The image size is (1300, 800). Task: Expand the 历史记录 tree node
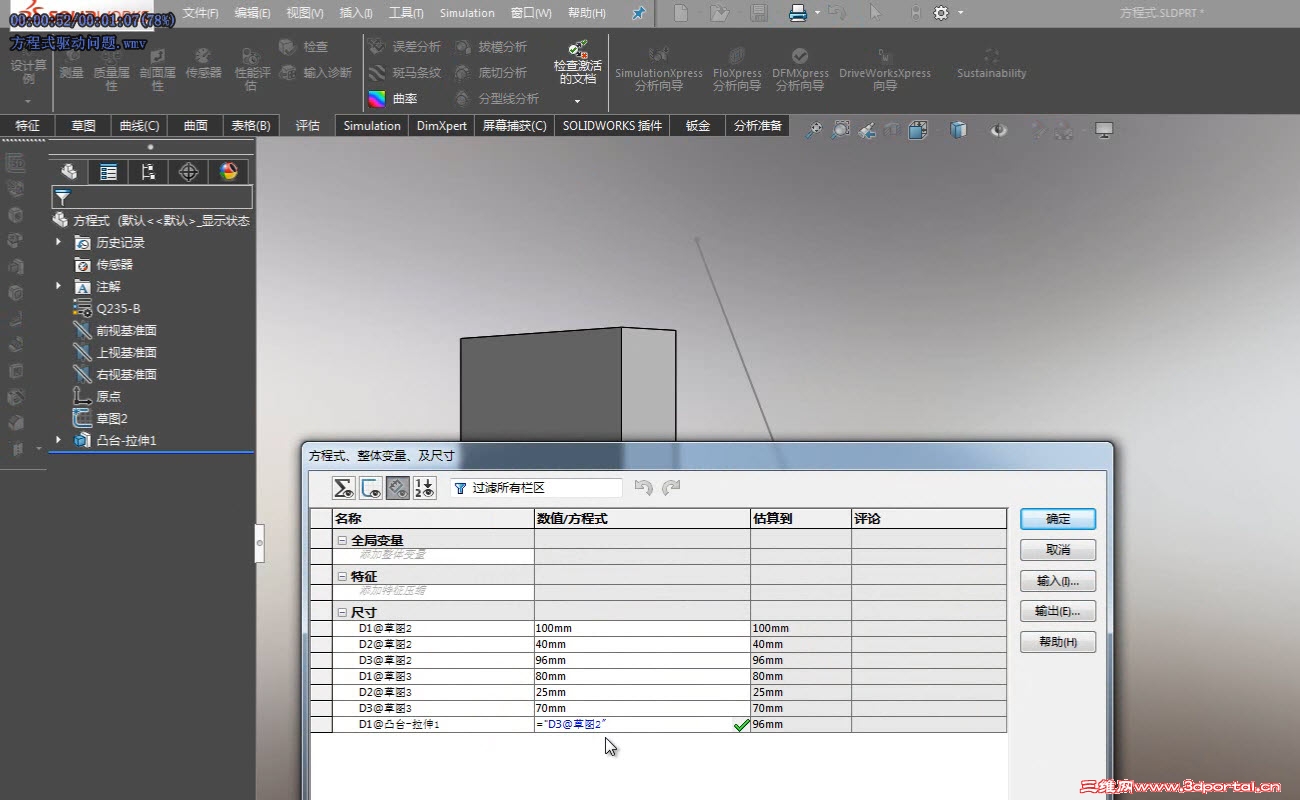(x=58, y=242)
